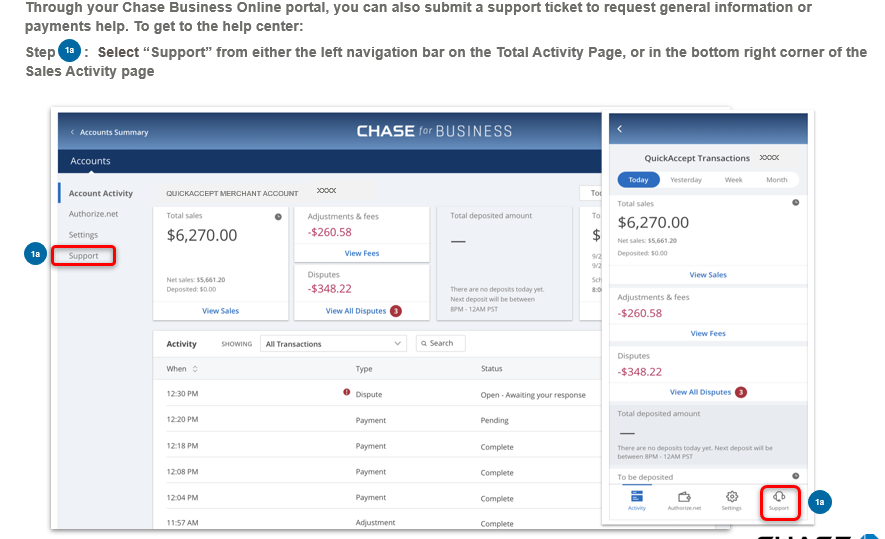Select the Today tab on mobile
885x539 pixels.
638,180
